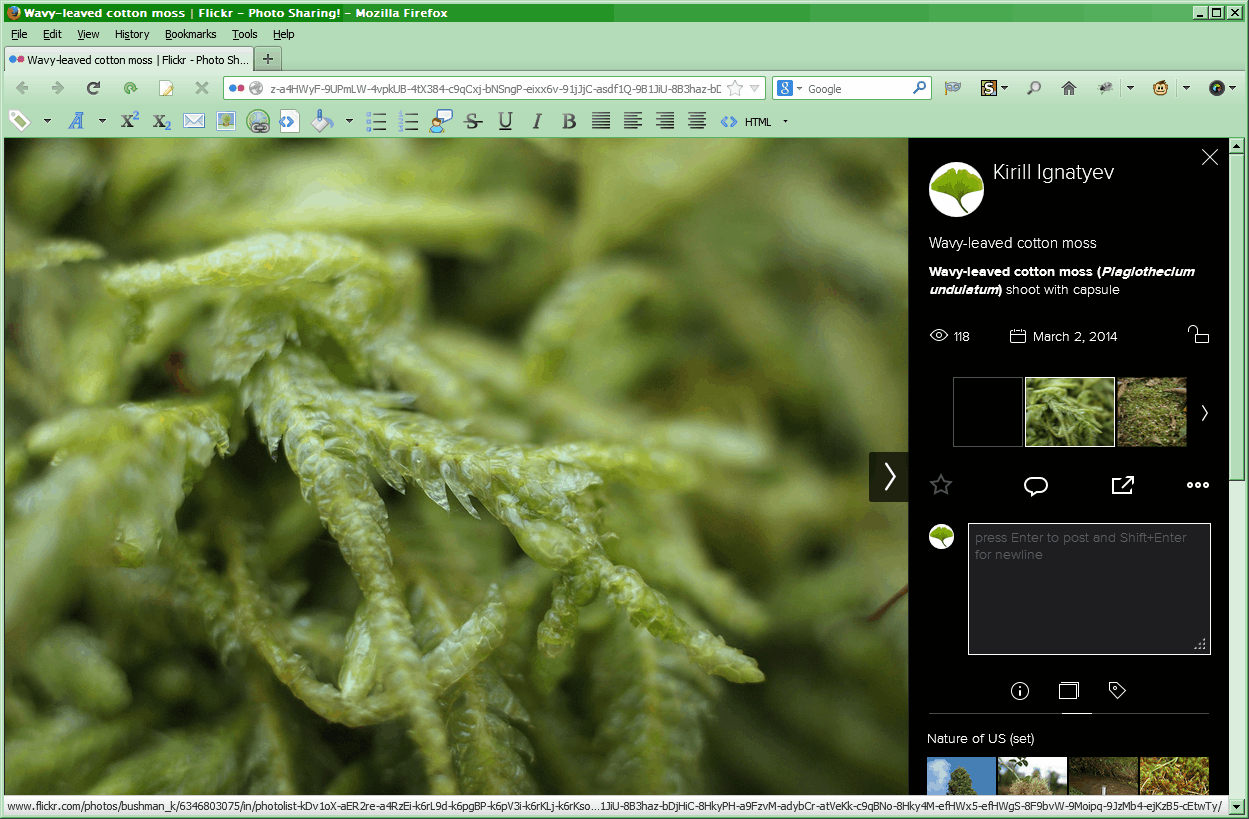
Task: Open the tag dropdown arrow in toolbar
Action: coord(47,121)
